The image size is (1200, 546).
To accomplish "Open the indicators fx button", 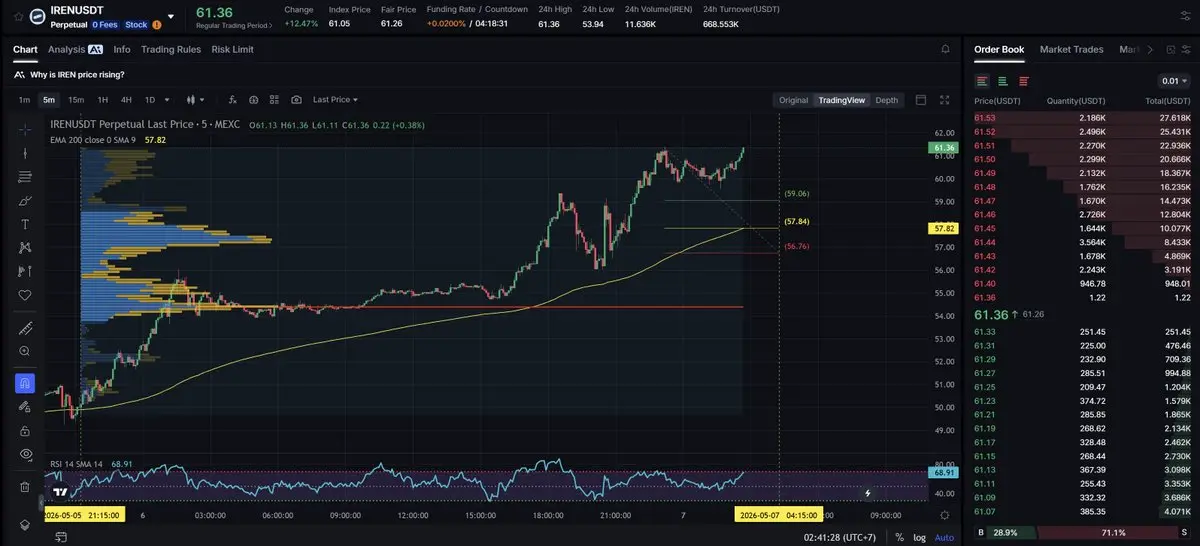I will click(232, 100).
